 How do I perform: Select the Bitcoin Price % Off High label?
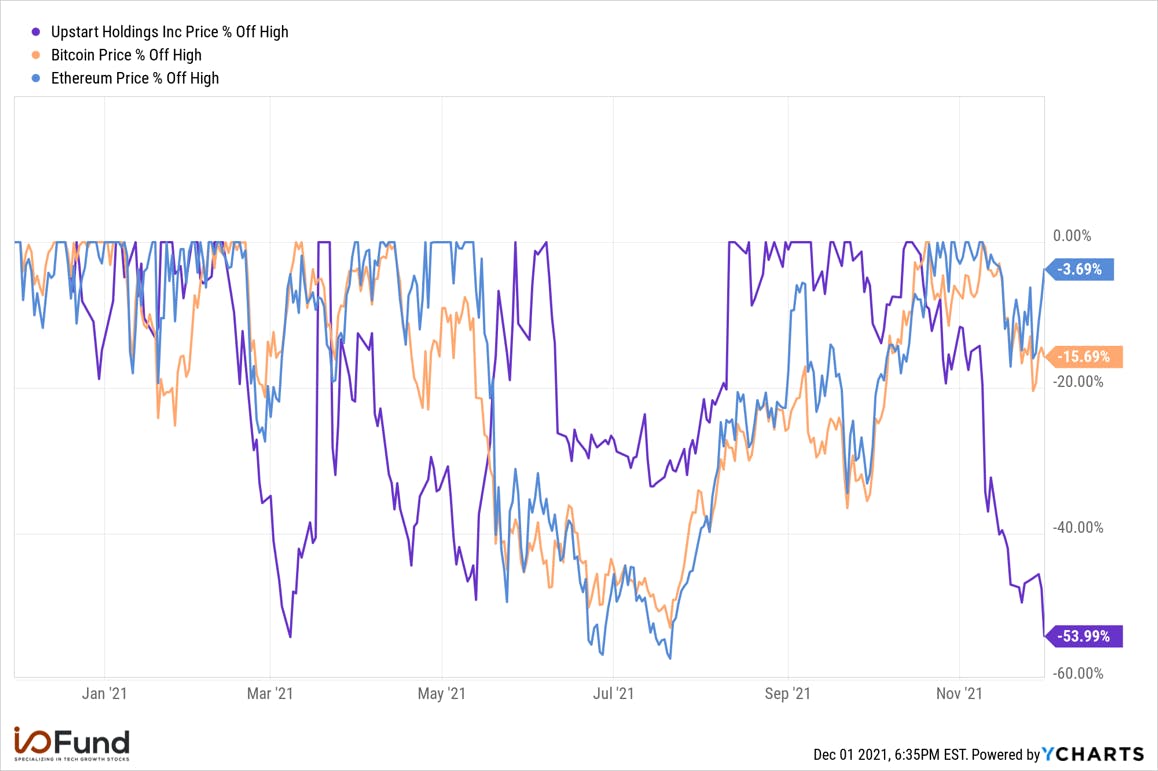click(x=126, y=55)
